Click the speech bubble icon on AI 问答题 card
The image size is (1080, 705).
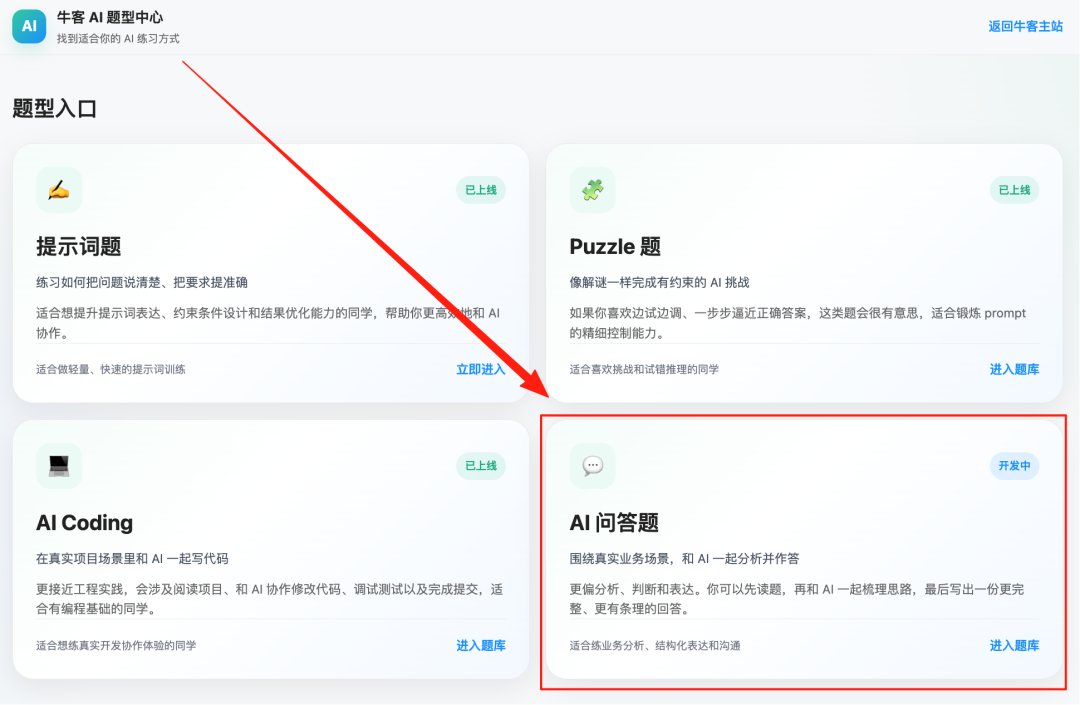tap(592, 466)
